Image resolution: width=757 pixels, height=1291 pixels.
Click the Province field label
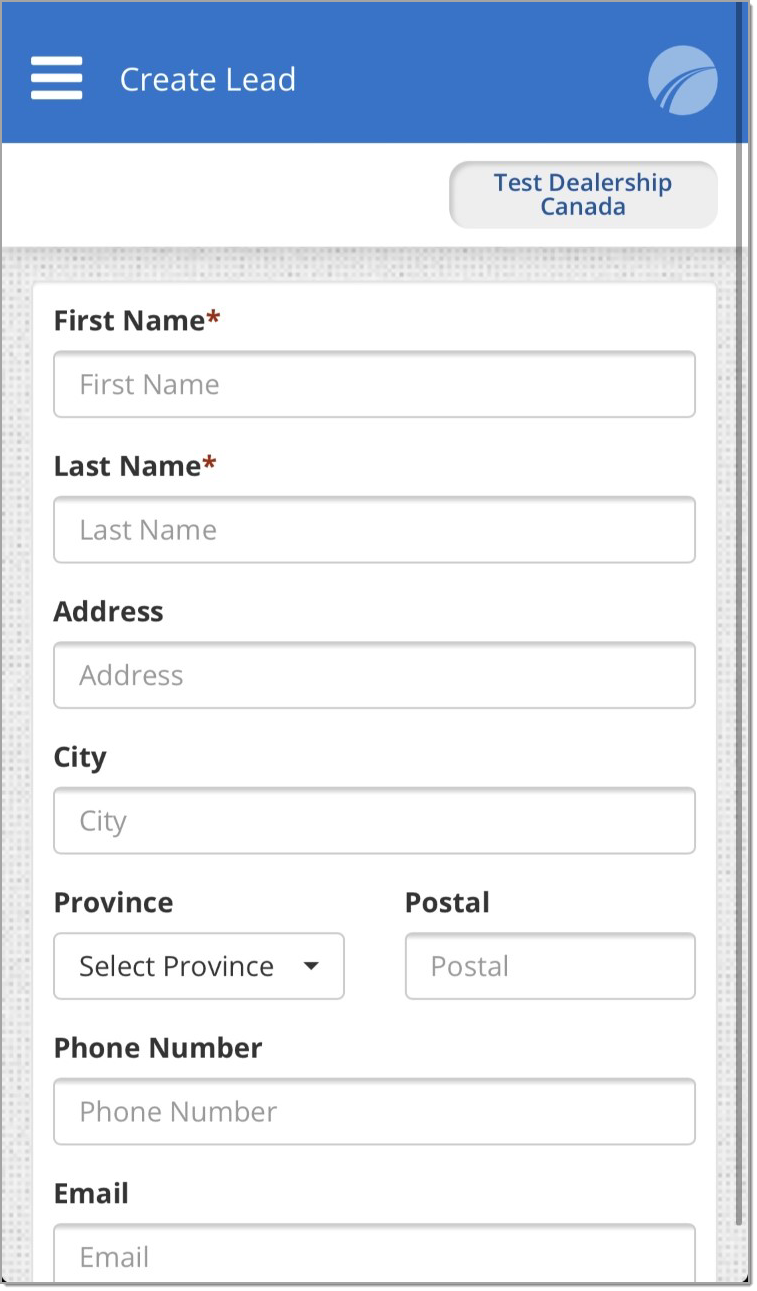point(113,902)
